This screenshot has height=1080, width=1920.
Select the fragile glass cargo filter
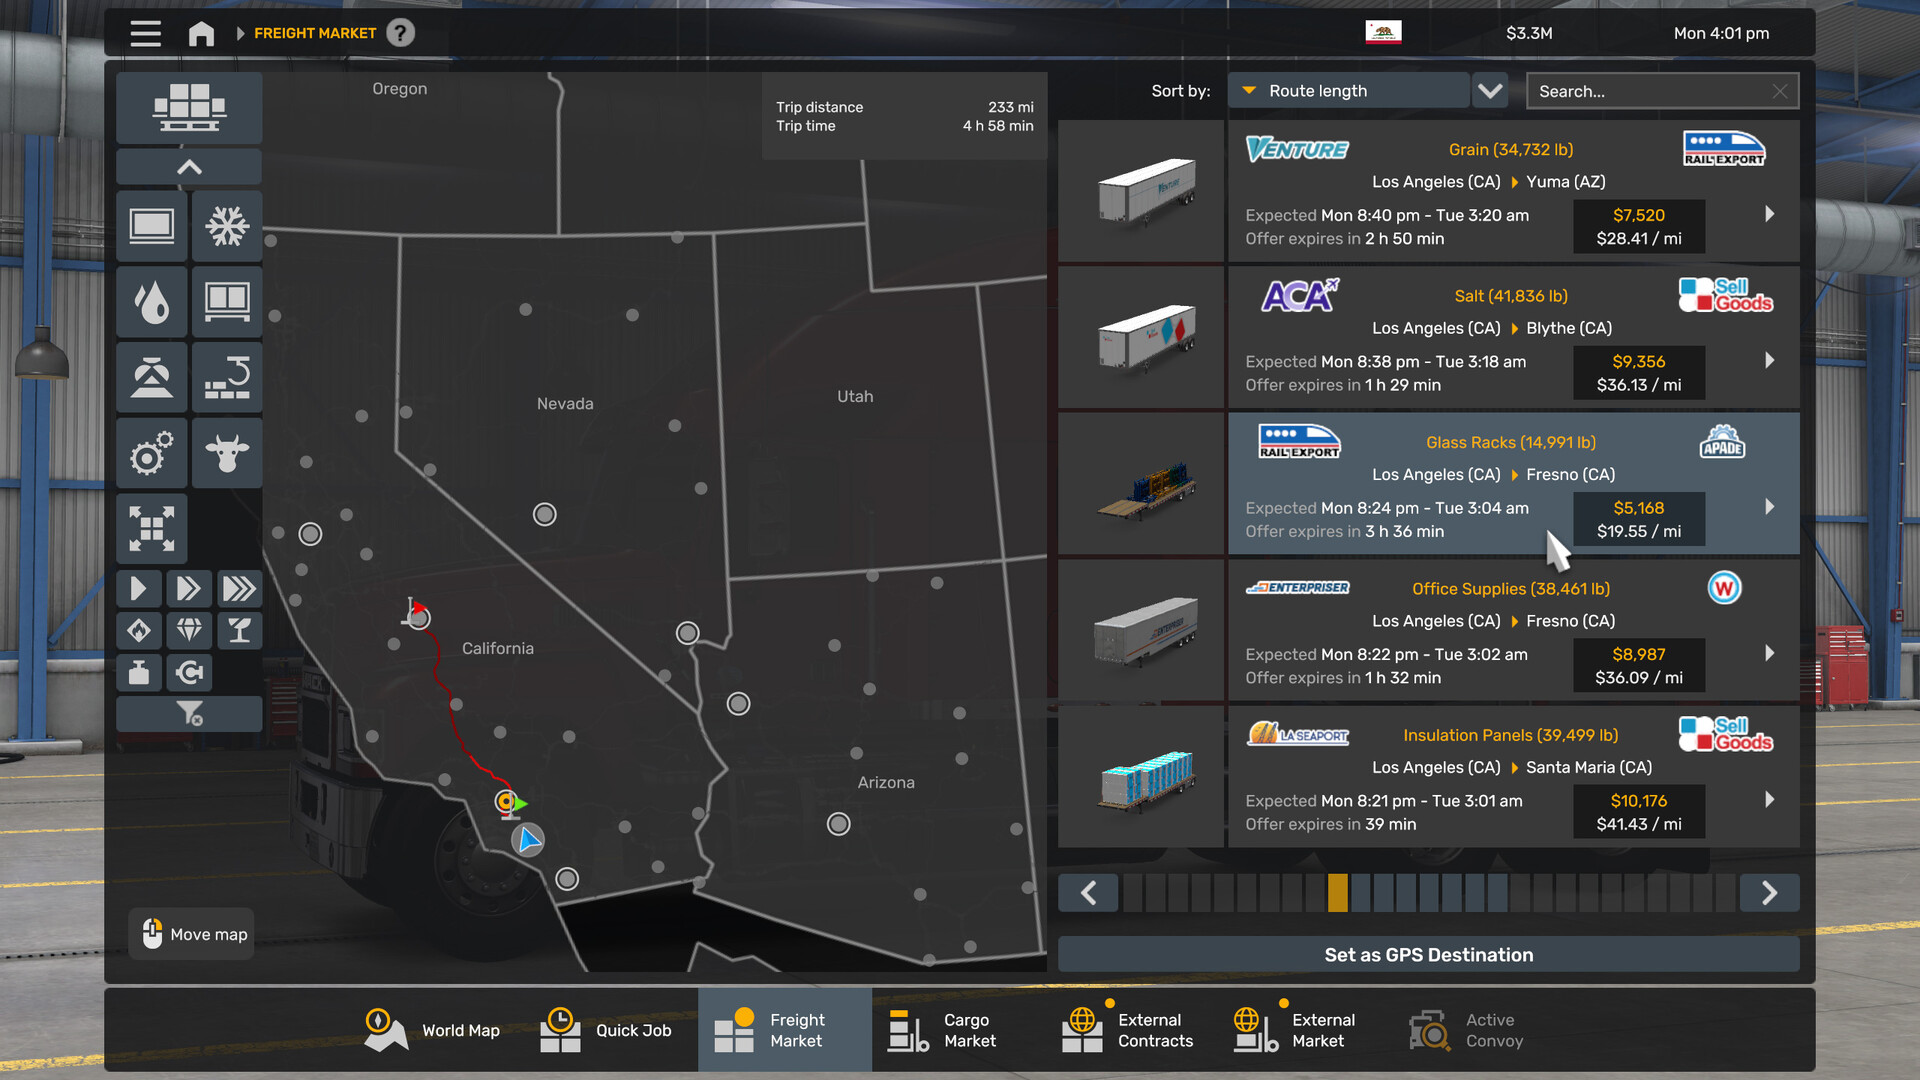tap(240, 630)
